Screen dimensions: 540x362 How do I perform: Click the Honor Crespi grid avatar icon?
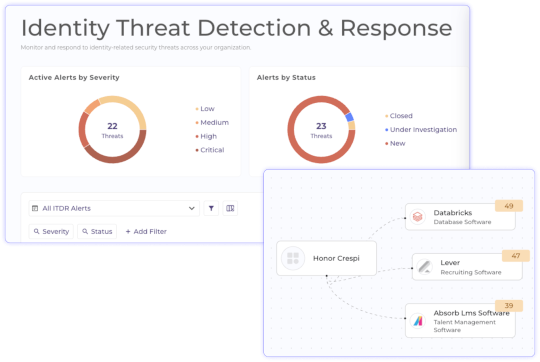(293, 258)
